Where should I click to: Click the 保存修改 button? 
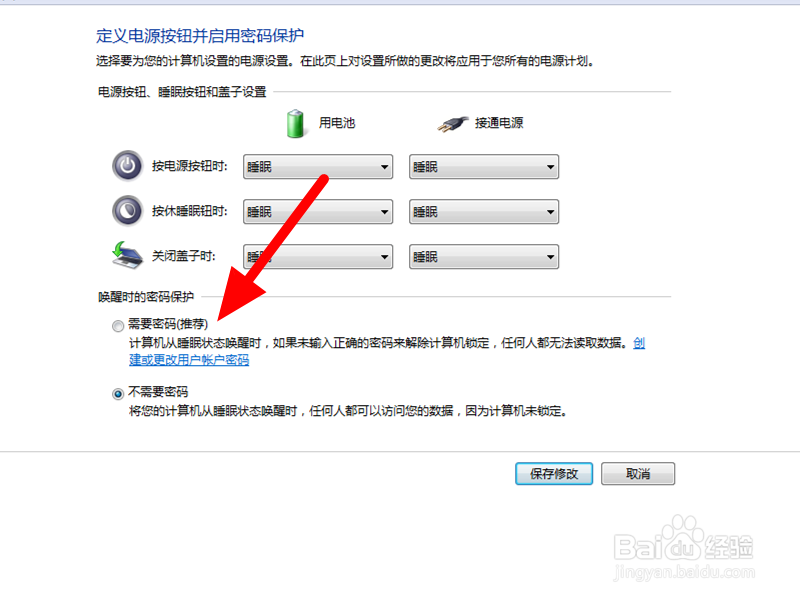(554, 474)
